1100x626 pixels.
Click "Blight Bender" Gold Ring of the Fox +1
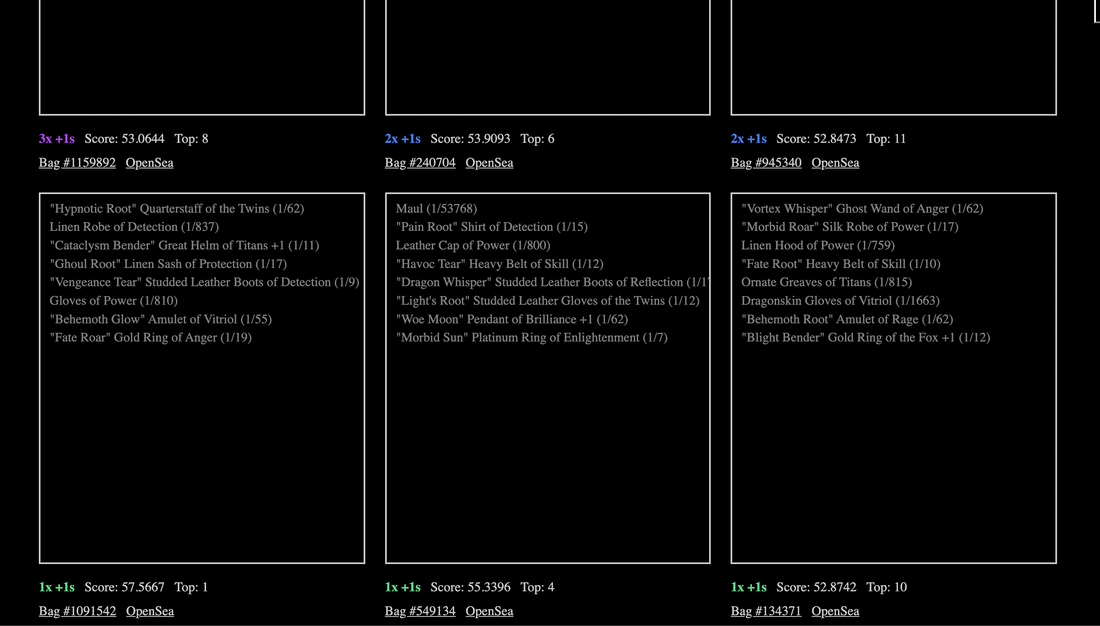click(x=866, y=338)
